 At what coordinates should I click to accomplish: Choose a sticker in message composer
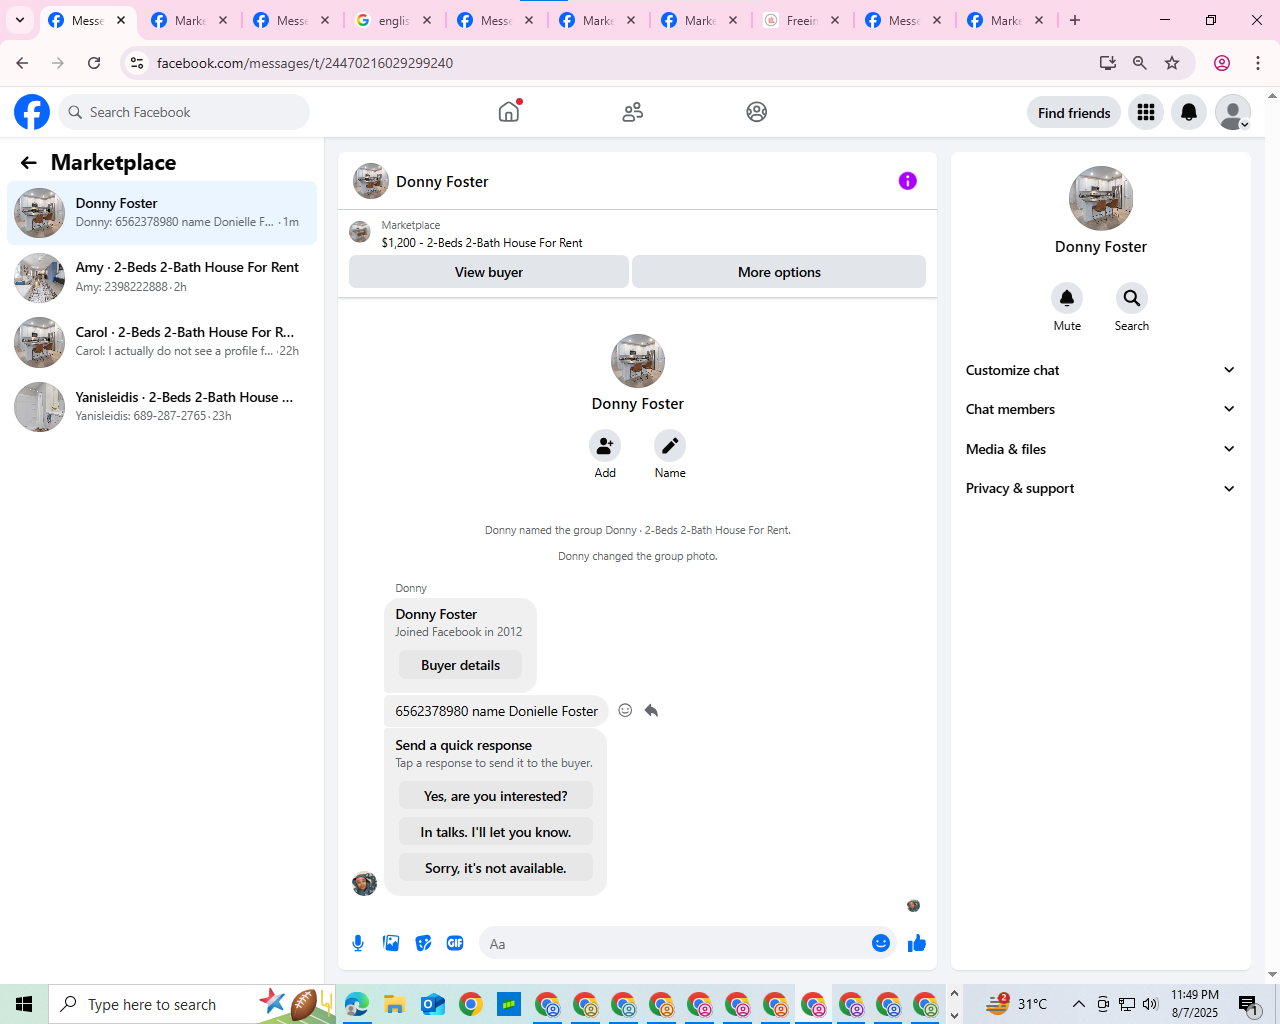click(x=424, y=943)
